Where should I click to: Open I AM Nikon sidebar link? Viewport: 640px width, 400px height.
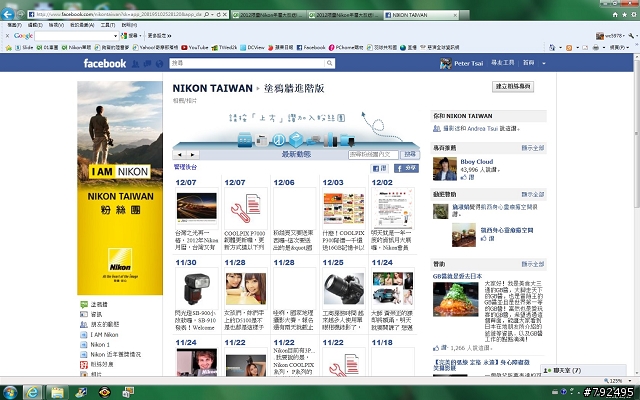point(104,335)
